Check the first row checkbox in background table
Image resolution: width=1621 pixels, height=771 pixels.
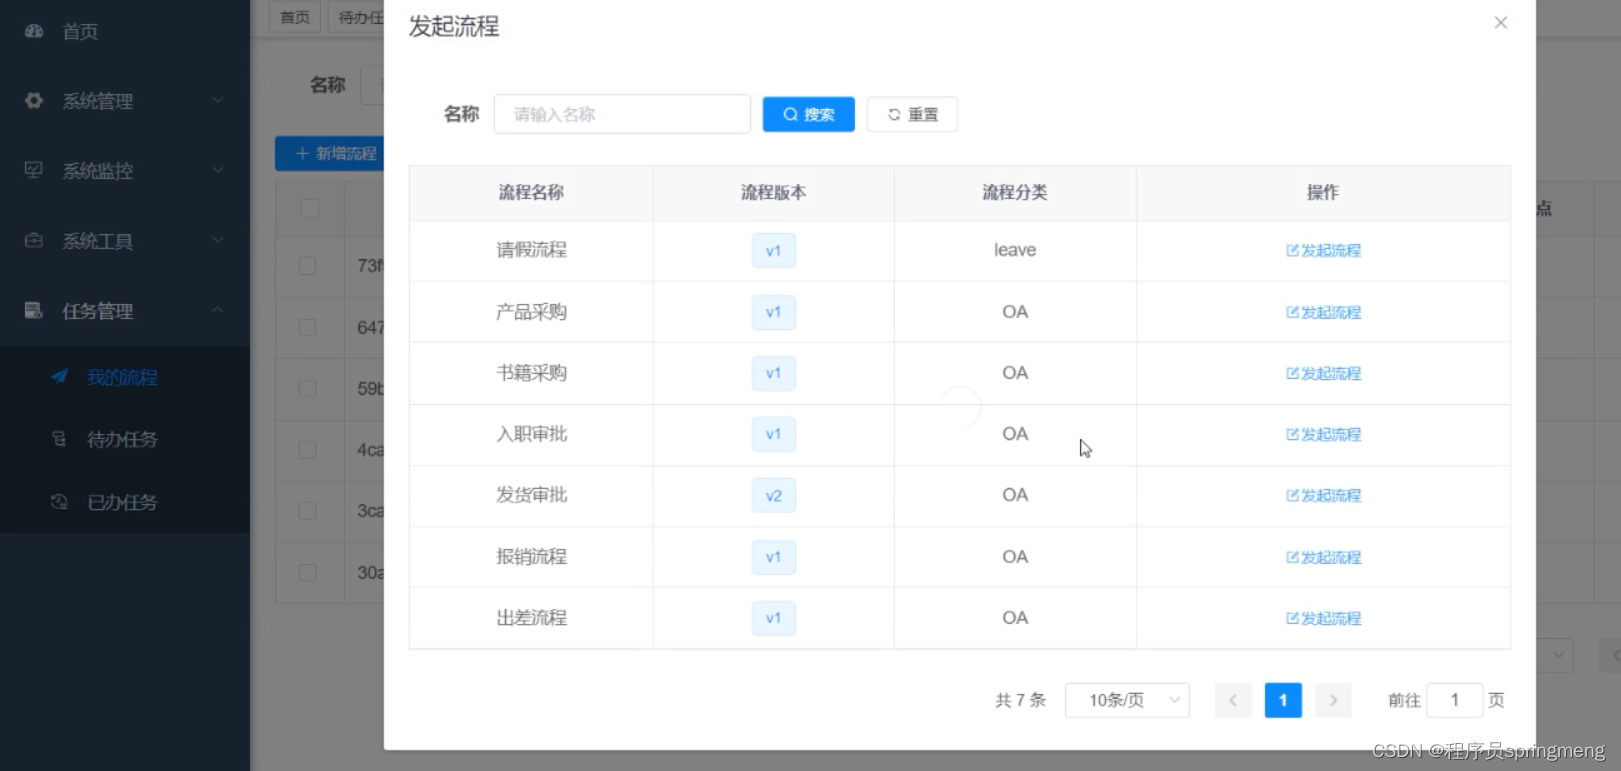pyautogui.click(x=308, y=266)
